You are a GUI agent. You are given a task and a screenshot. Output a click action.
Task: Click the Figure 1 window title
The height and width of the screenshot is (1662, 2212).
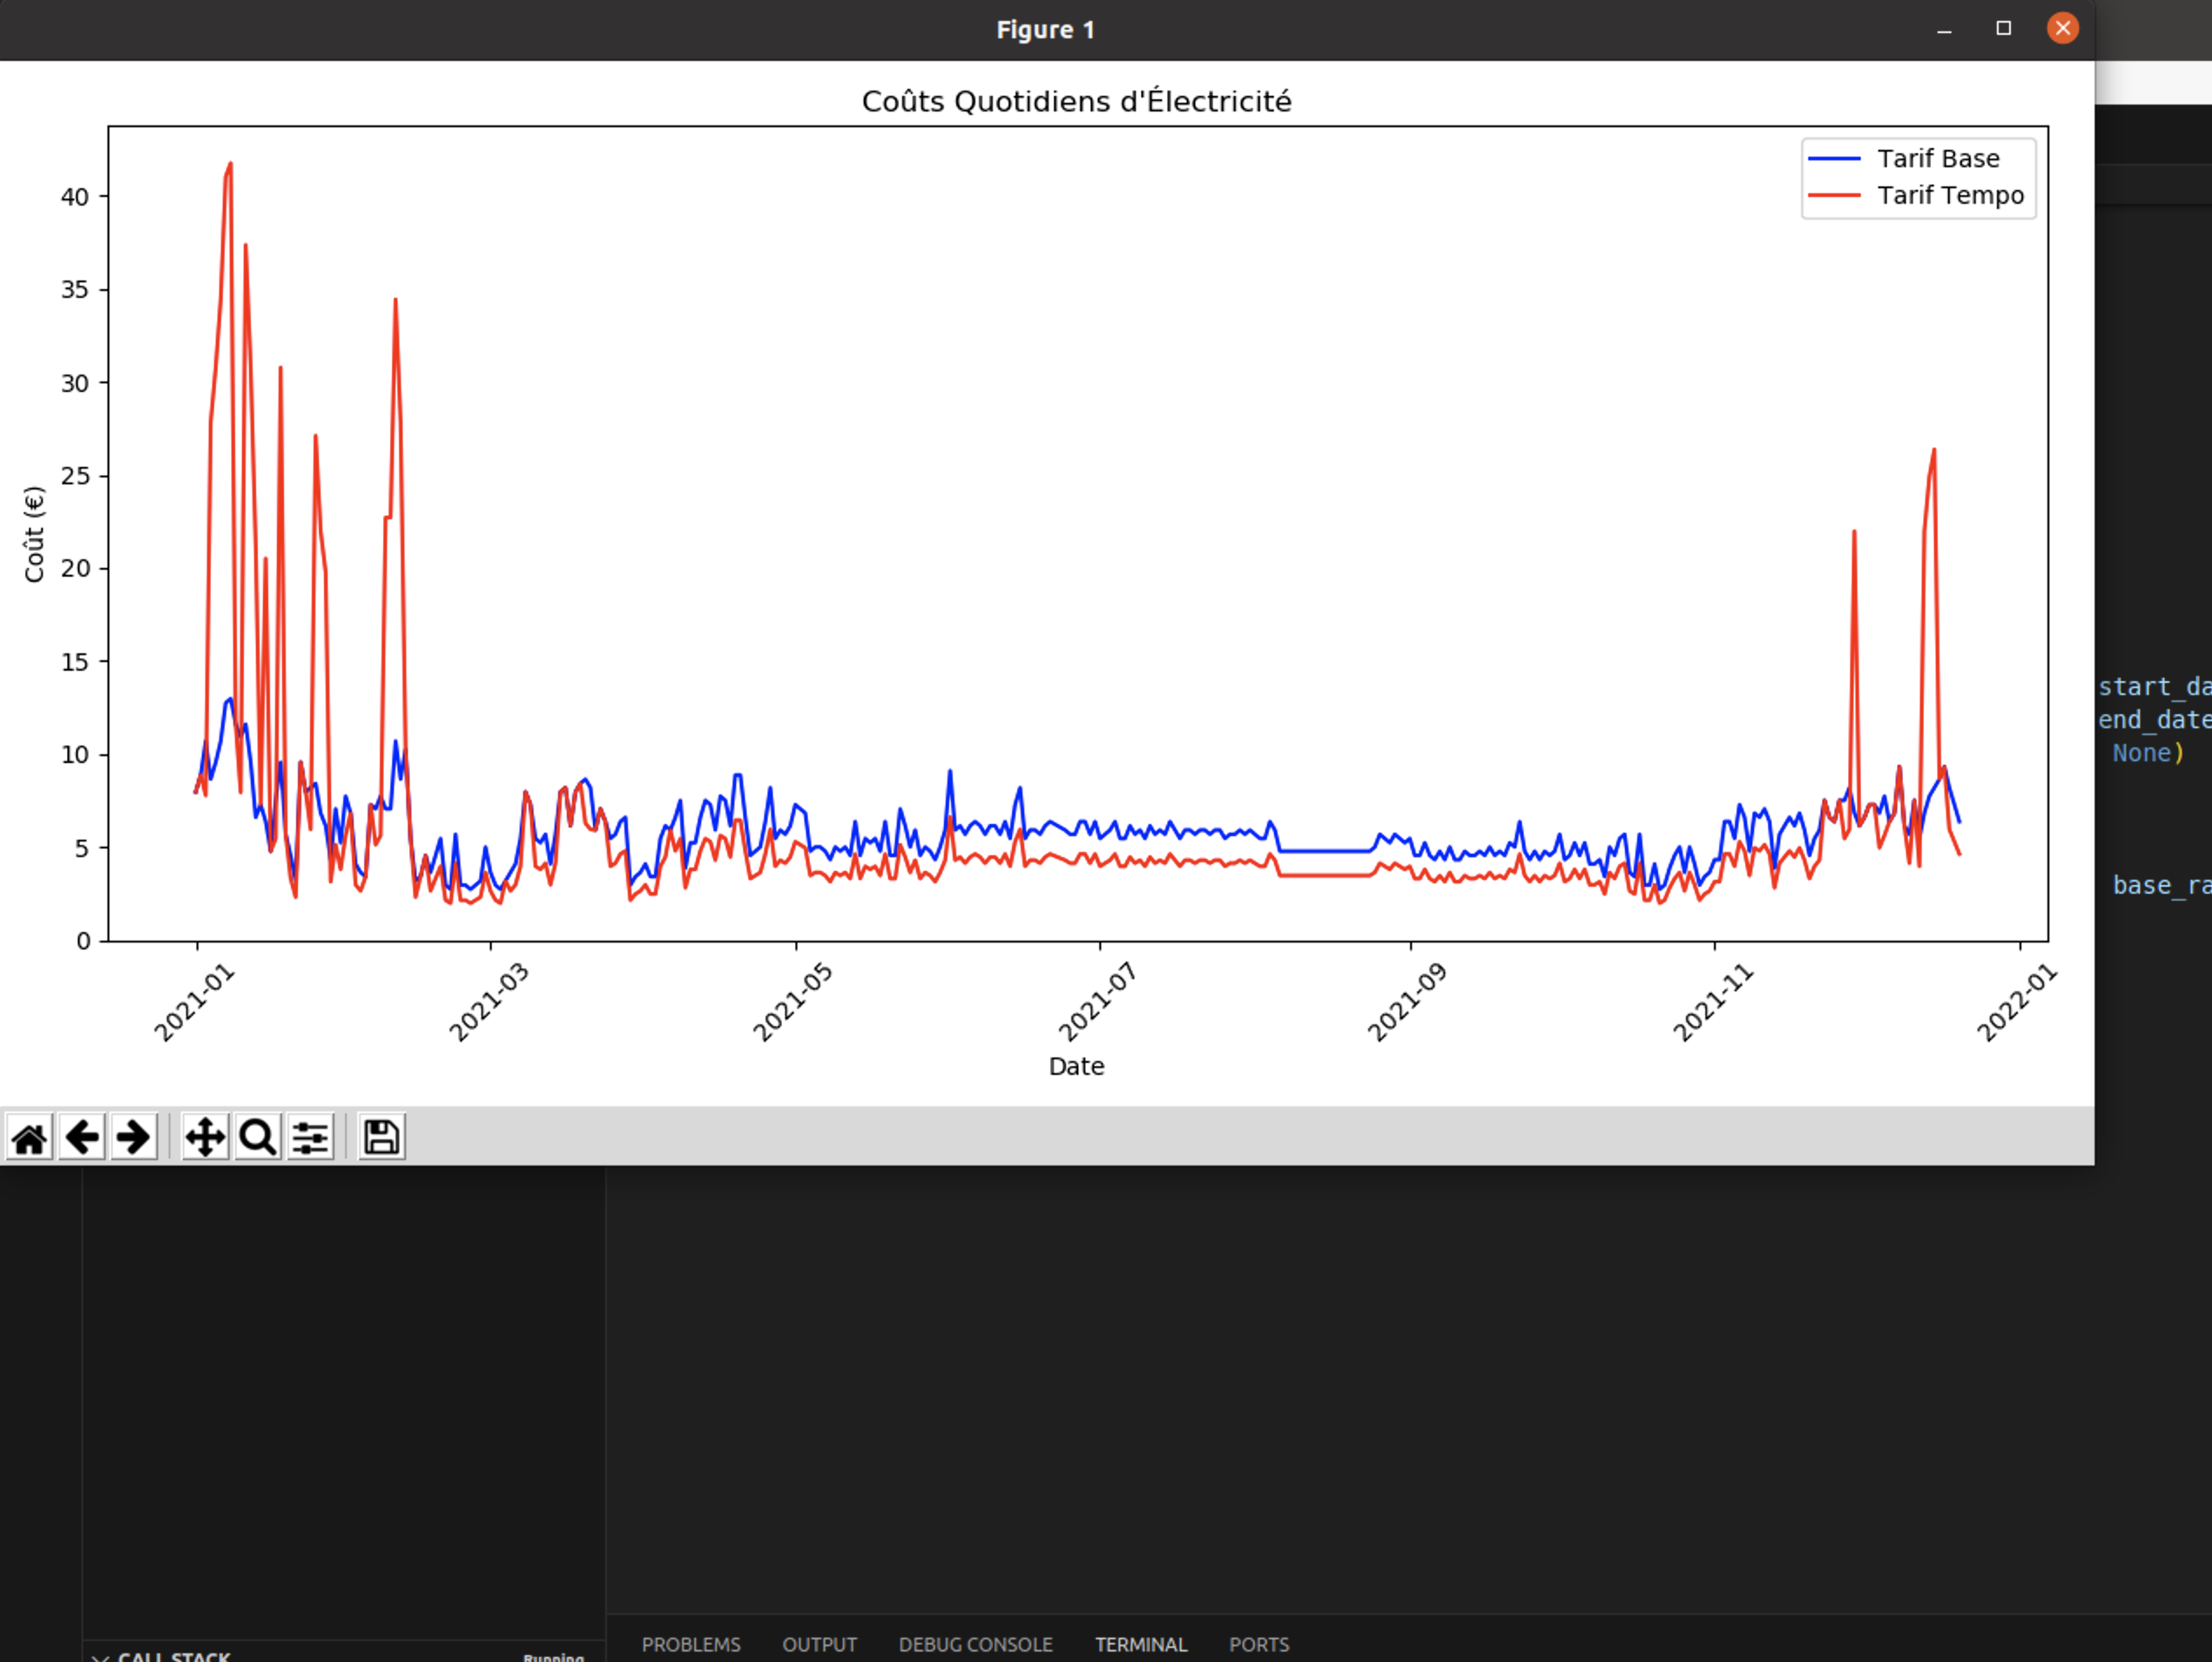click(1045, 30)
